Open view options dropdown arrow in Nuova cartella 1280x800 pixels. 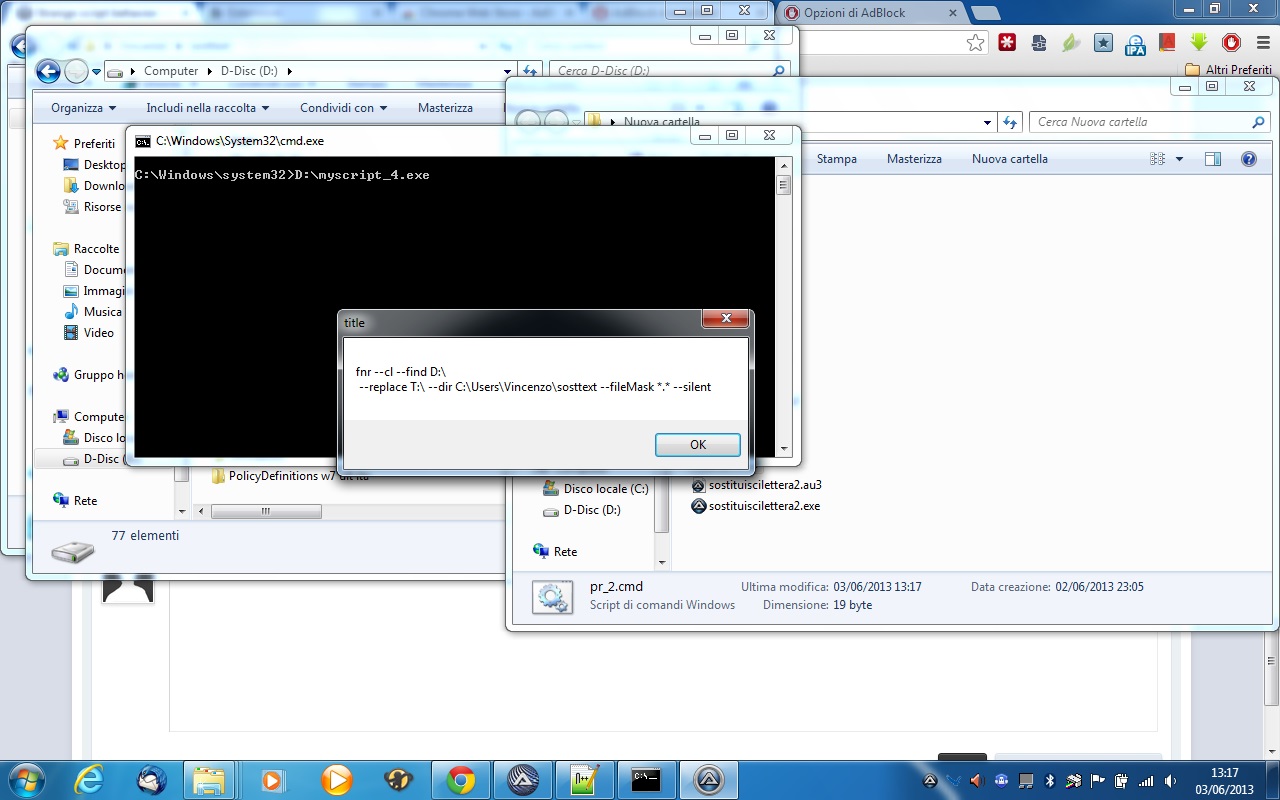[x=1179, y=159]
